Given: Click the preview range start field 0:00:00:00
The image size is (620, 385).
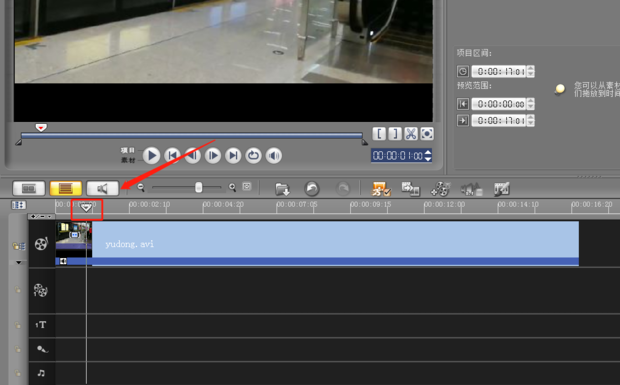Looking at the screenshot, I should click(499, 104).
